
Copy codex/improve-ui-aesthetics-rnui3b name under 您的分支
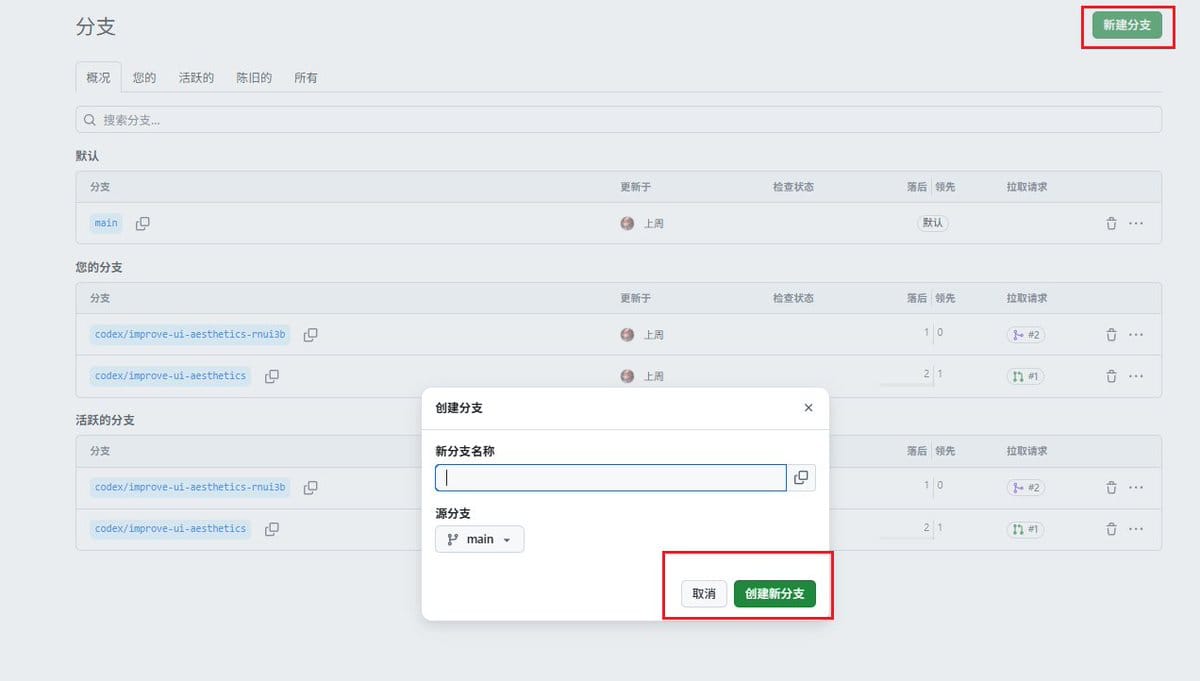311,335
